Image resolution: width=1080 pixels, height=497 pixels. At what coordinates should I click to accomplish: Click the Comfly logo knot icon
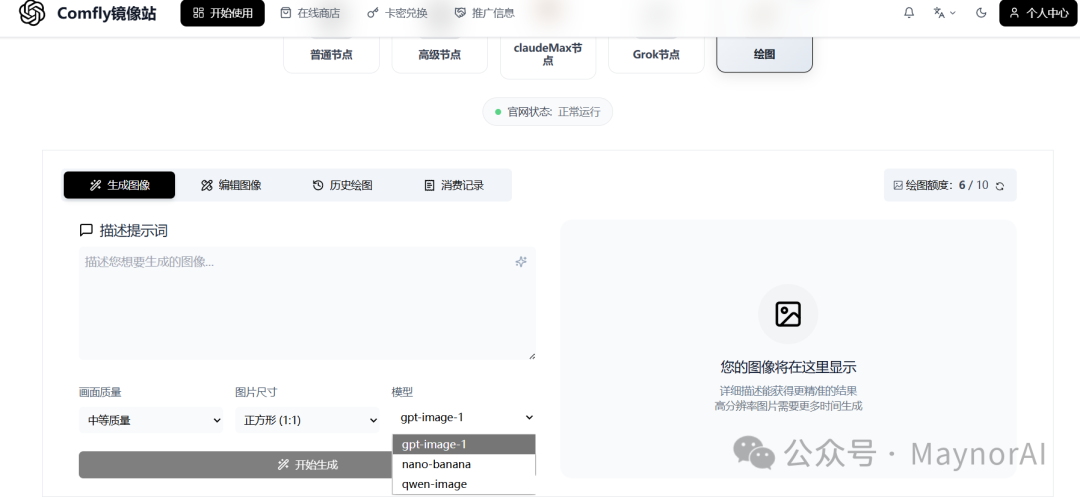pyautogui.click(x=32, y=12)
